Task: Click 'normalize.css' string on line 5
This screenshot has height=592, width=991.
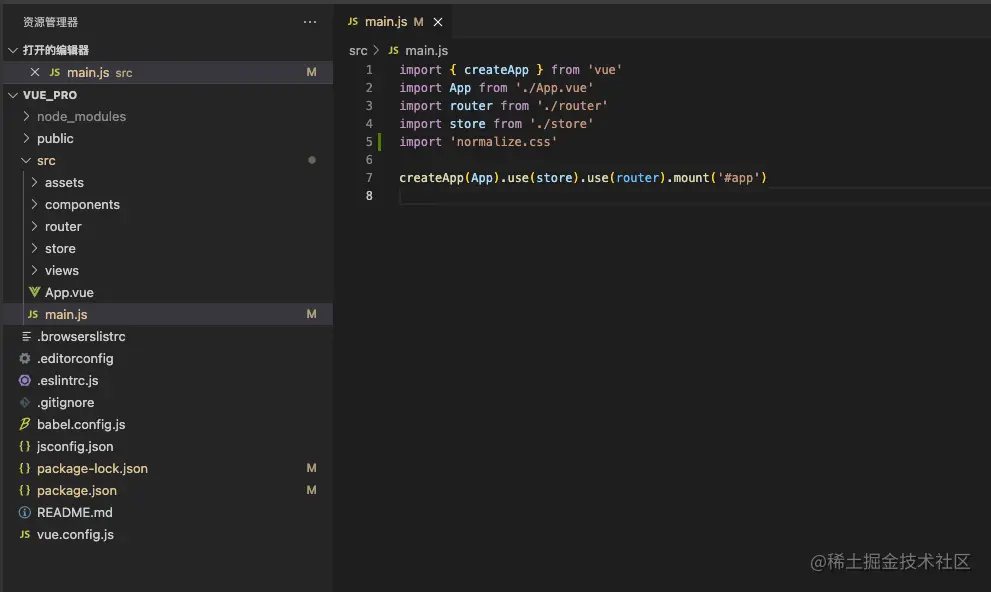Action: (503, 142)
